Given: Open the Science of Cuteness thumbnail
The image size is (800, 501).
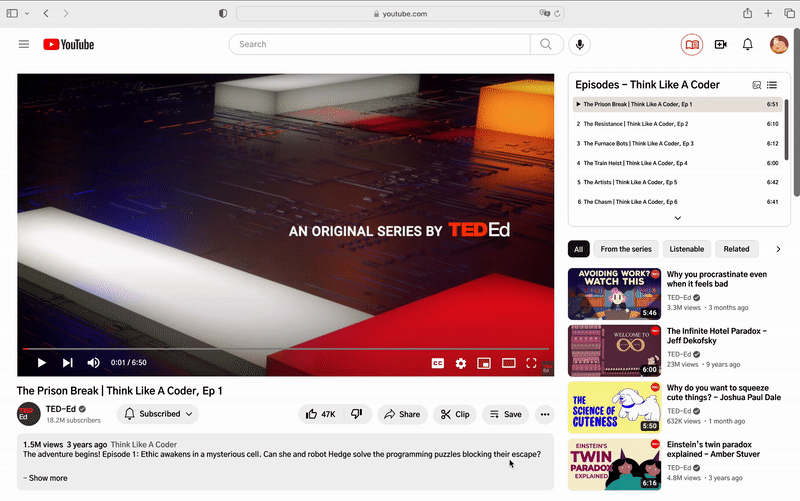Looking at the screenshot, I should click(614, 407).
